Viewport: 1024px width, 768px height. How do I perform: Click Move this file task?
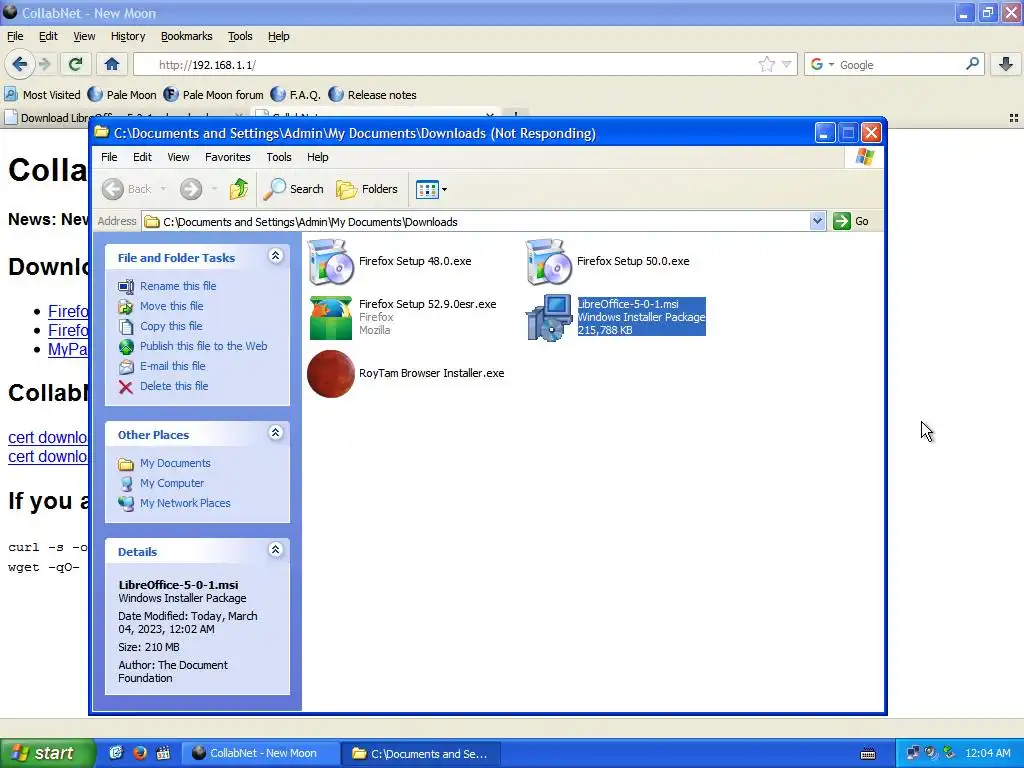(171, 306)
